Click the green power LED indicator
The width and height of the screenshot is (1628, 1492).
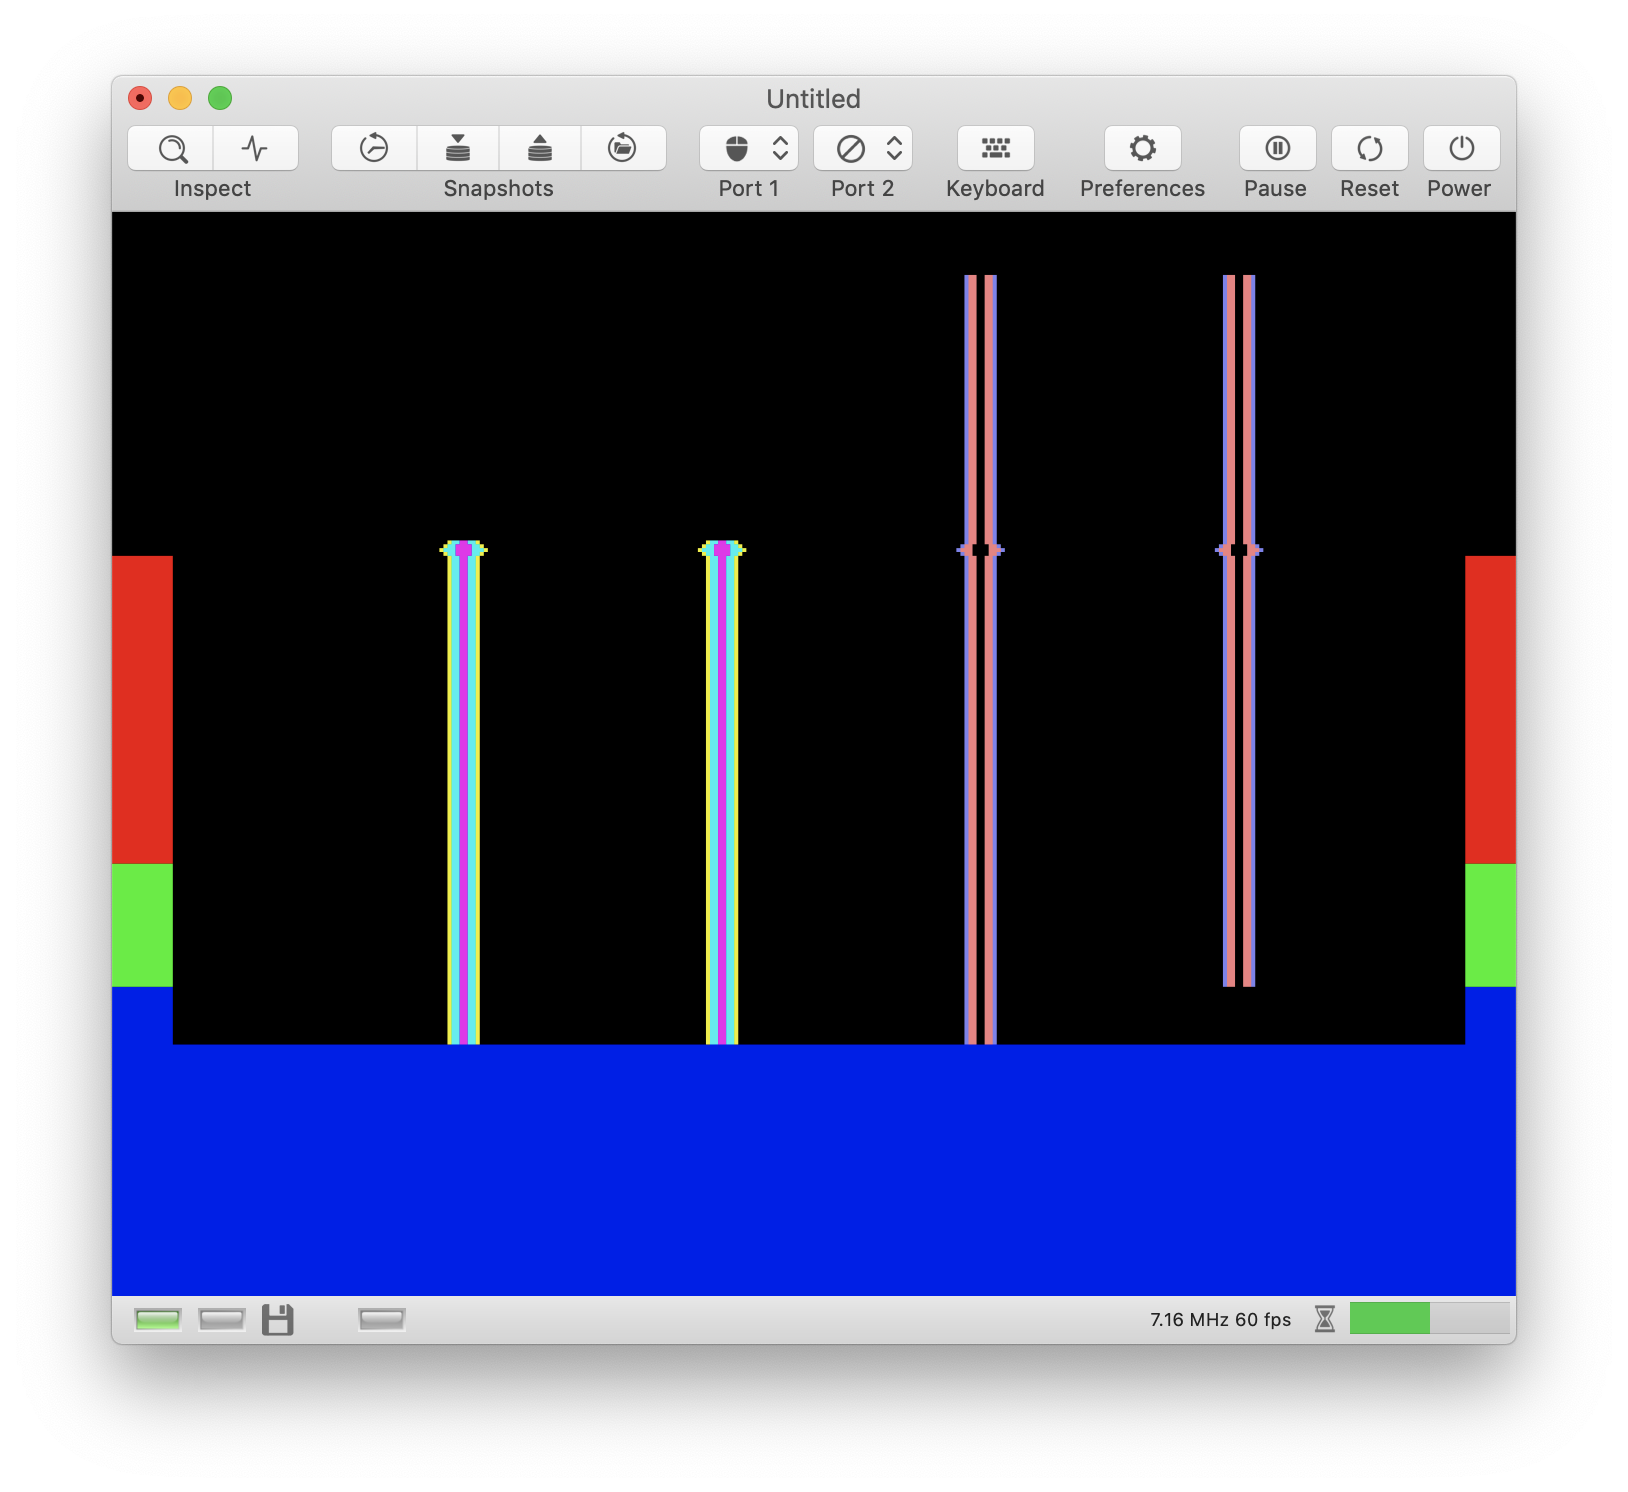[158, 1320]
